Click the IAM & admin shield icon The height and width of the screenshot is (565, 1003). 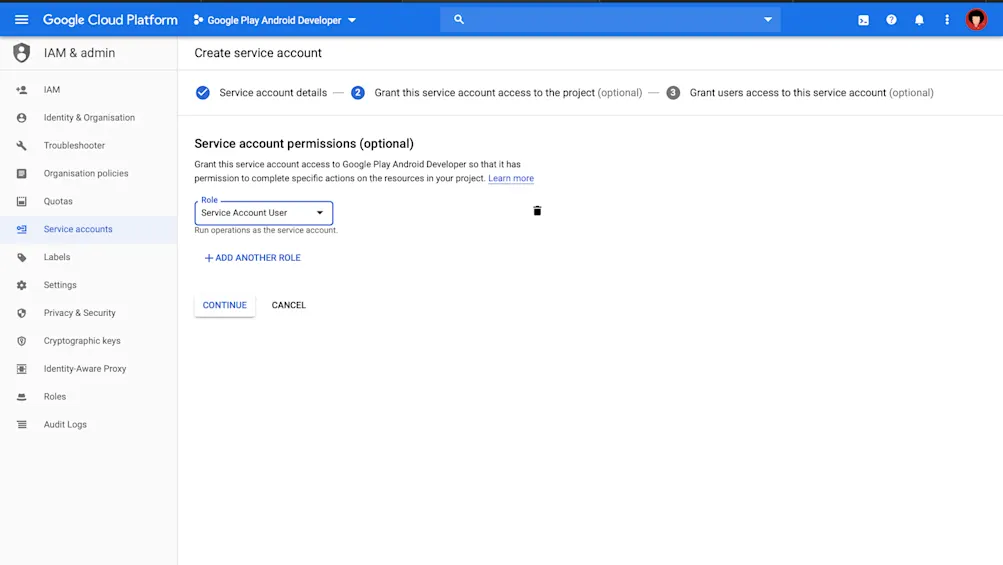click(22, 52)
